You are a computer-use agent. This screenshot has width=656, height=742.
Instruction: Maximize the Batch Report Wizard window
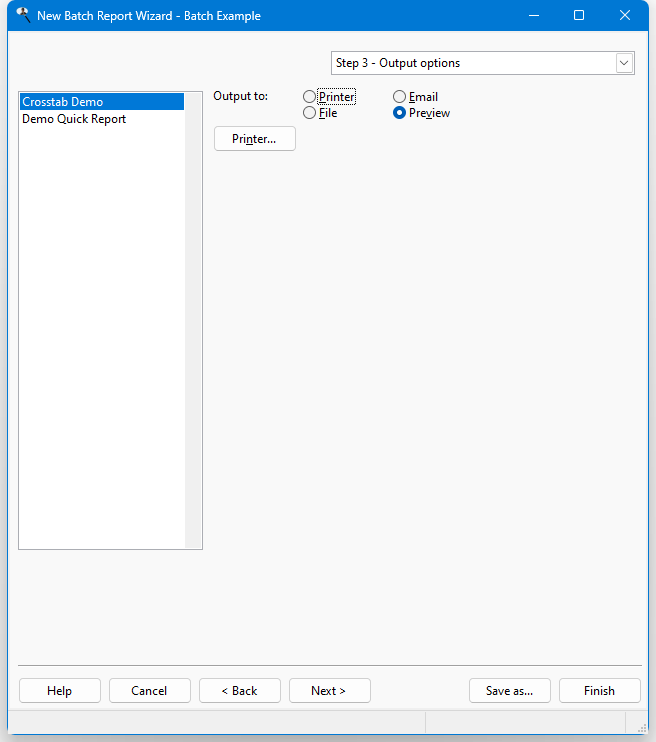pyautogui.click(x=579, y=16)
